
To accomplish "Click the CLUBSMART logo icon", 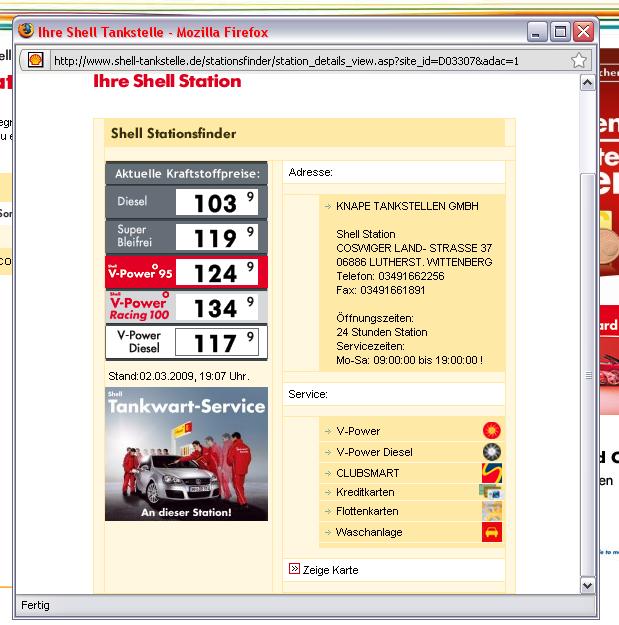I will coord(492,473).
